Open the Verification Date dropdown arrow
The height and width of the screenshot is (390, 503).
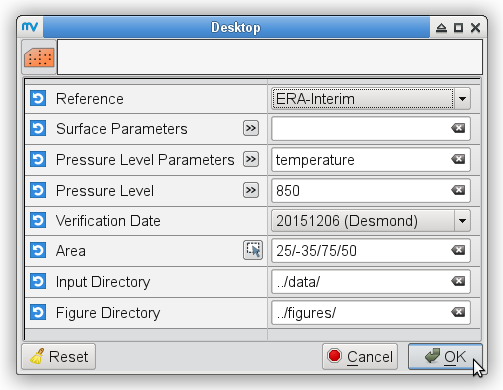click(x=462, y=221)
